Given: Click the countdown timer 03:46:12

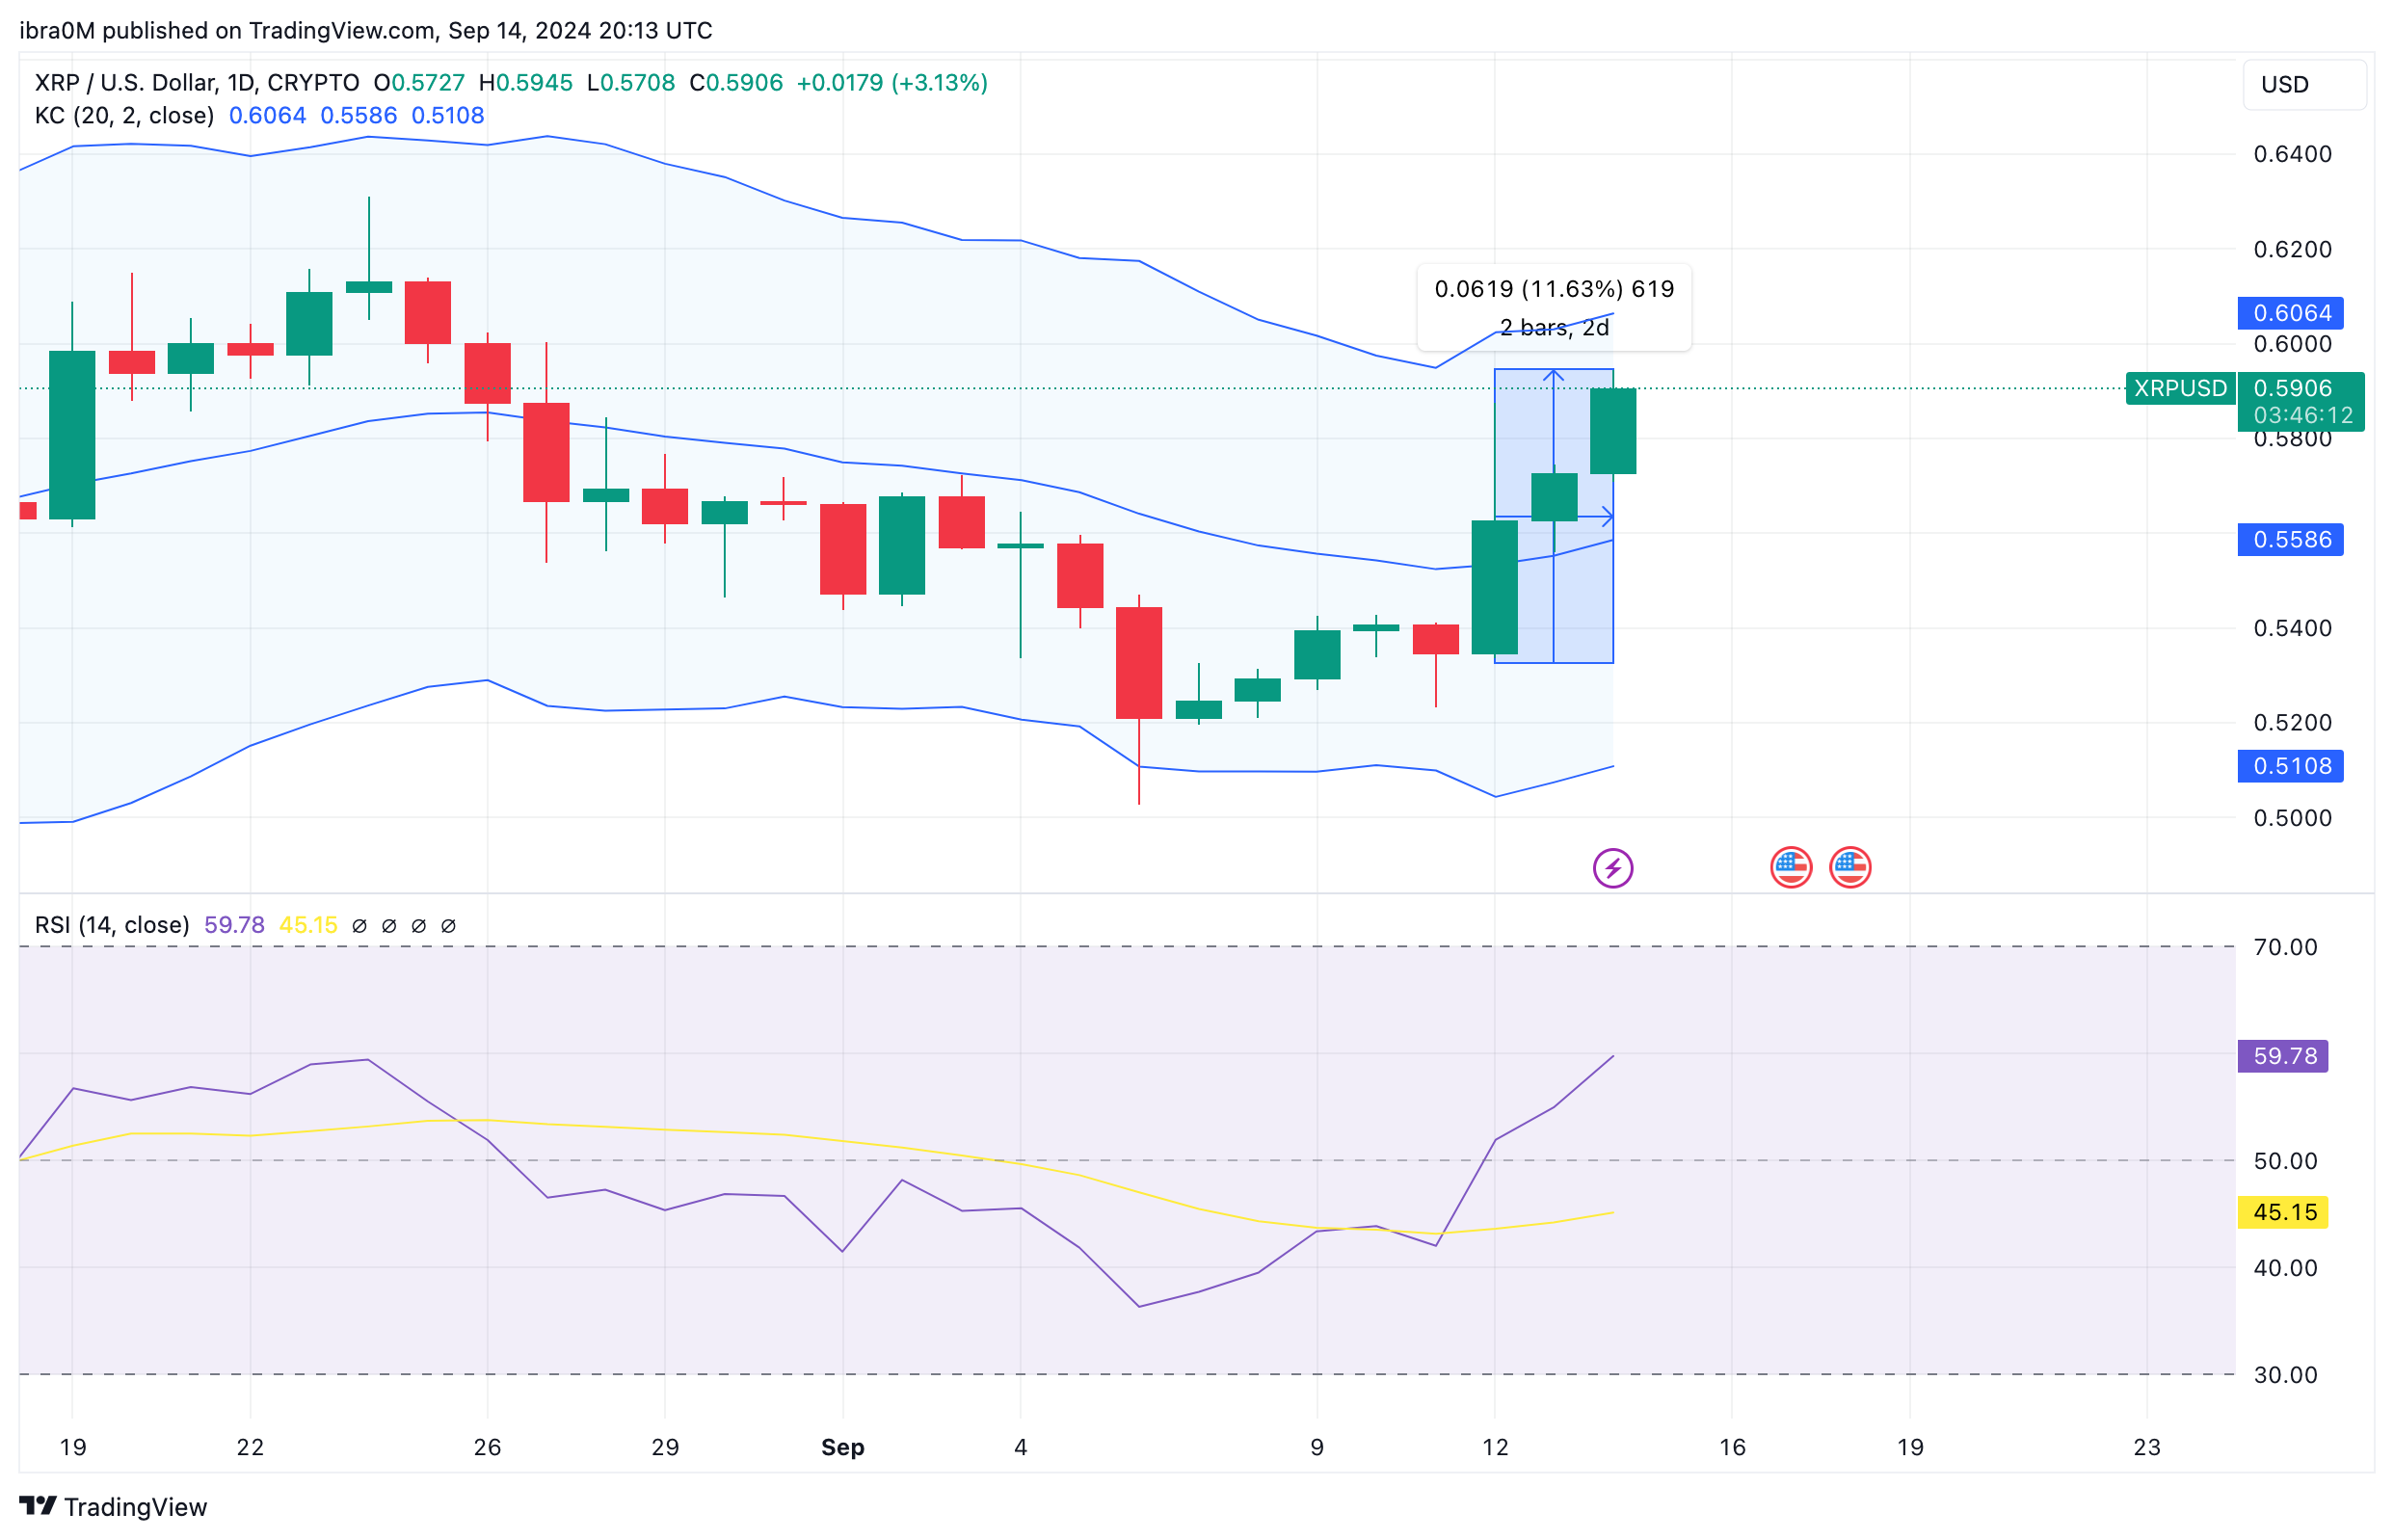Looking at the screenshot, I should 2302,415.
